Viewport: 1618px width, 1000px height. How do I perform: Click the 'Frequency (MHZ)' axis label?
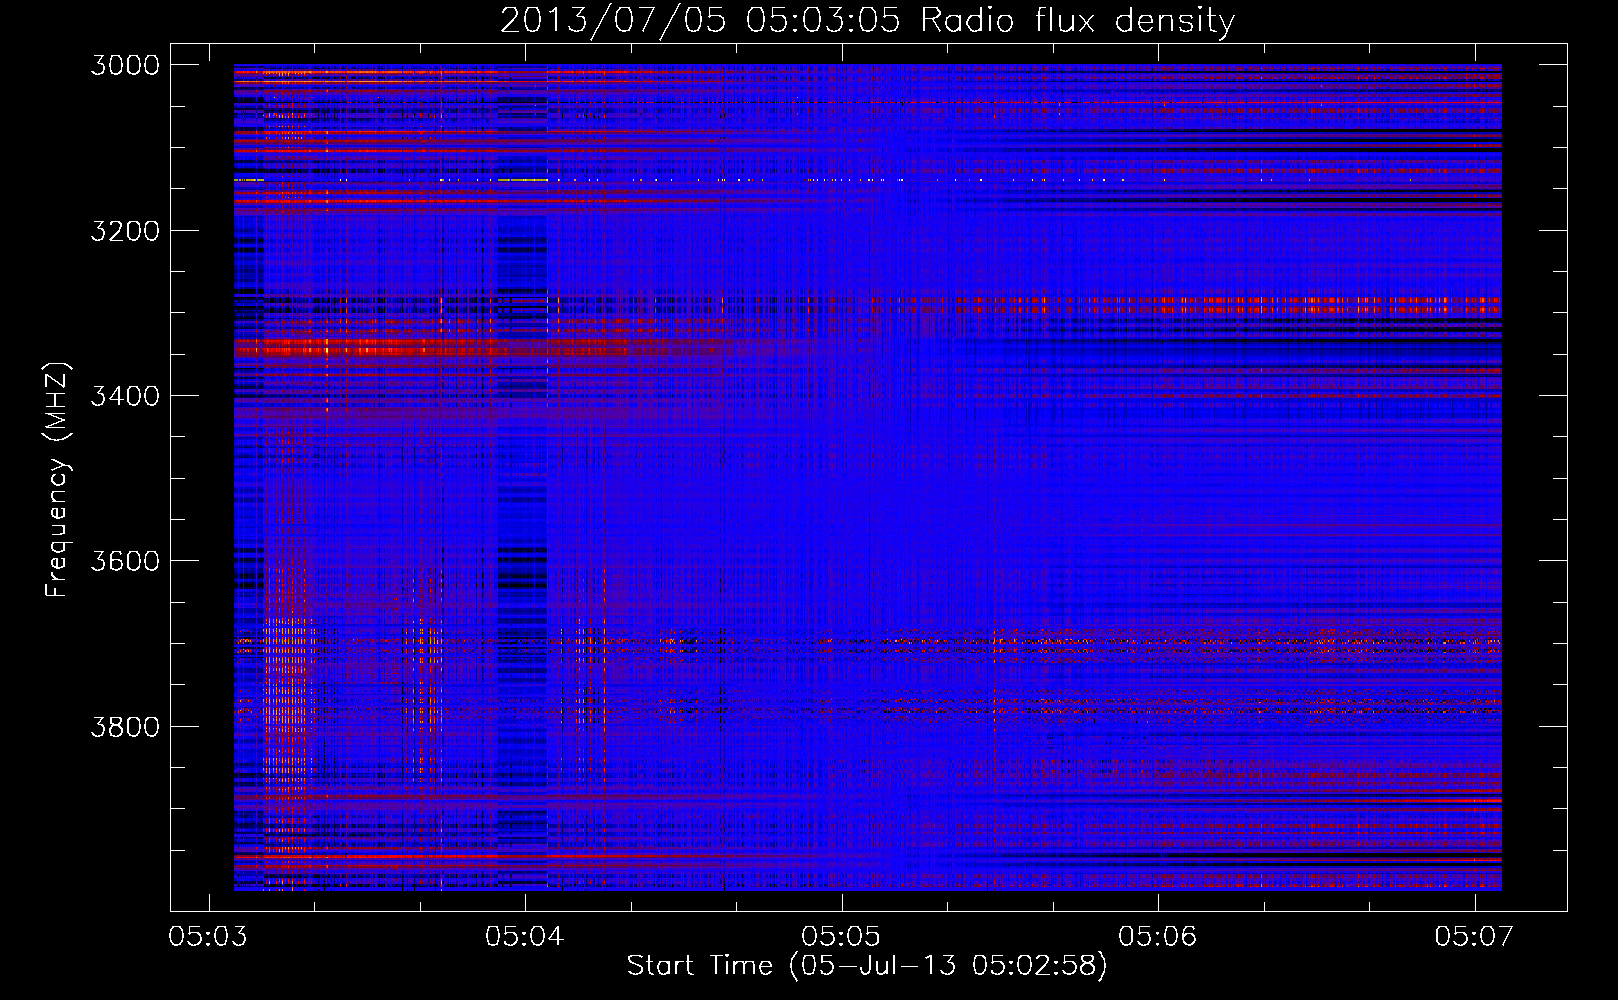point(58,480)
